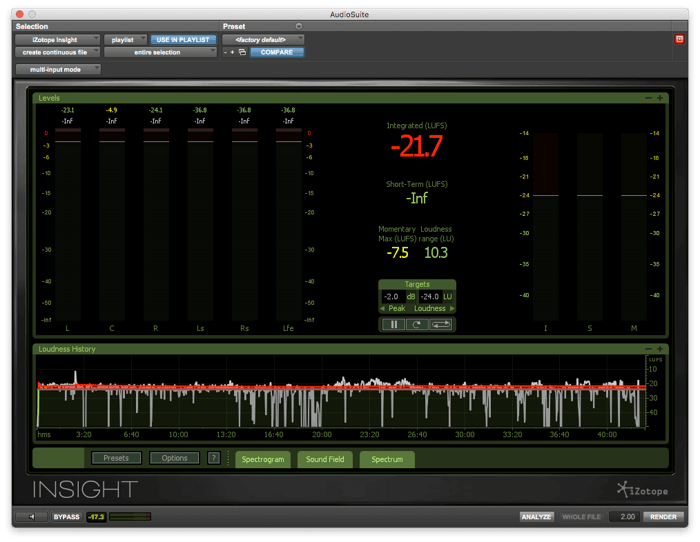The image size is (700, 542).
Task: Click the C channel level meter
Action: (112, 225)
